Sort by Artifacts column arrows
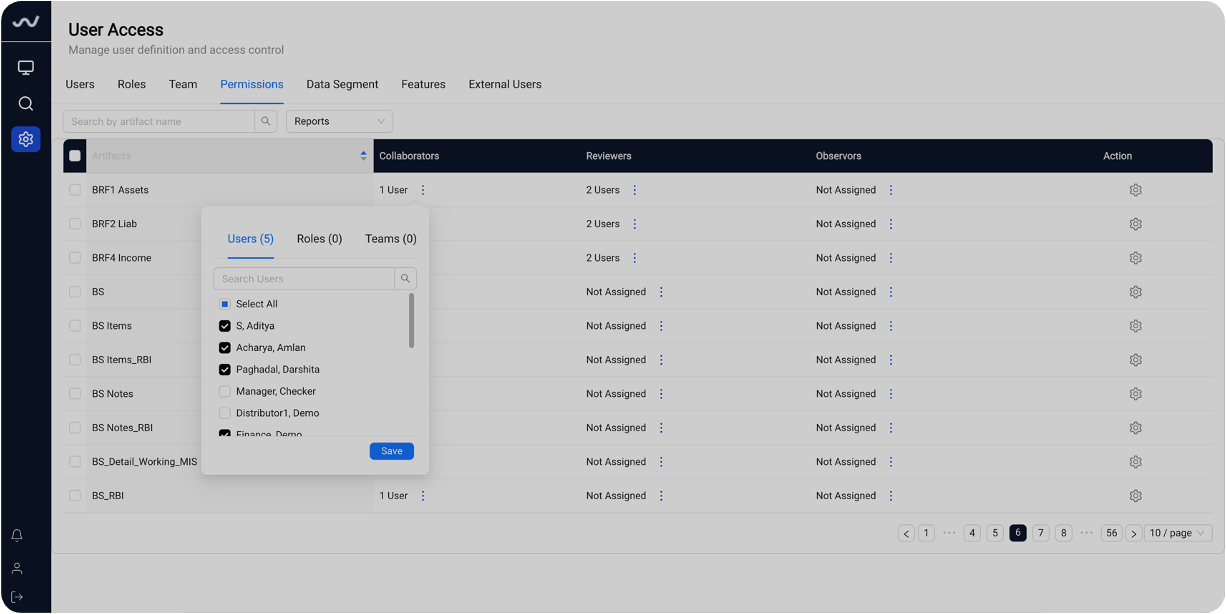 (363, 156)
